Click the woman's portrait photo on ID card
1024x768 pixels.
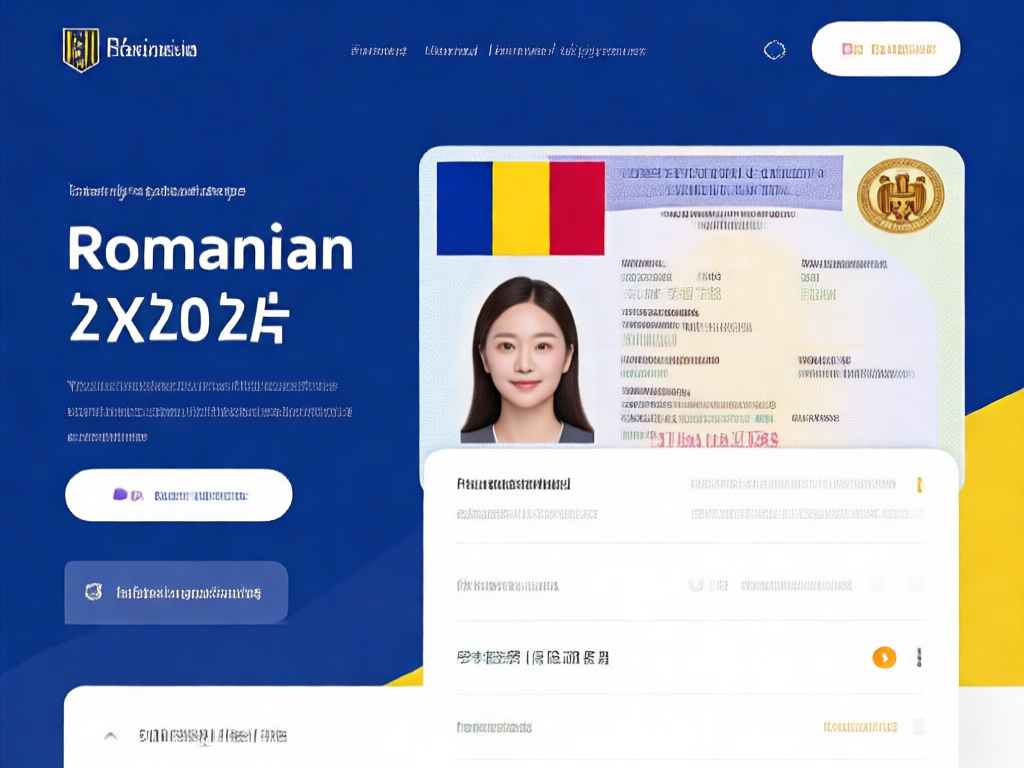coord(527,360)
